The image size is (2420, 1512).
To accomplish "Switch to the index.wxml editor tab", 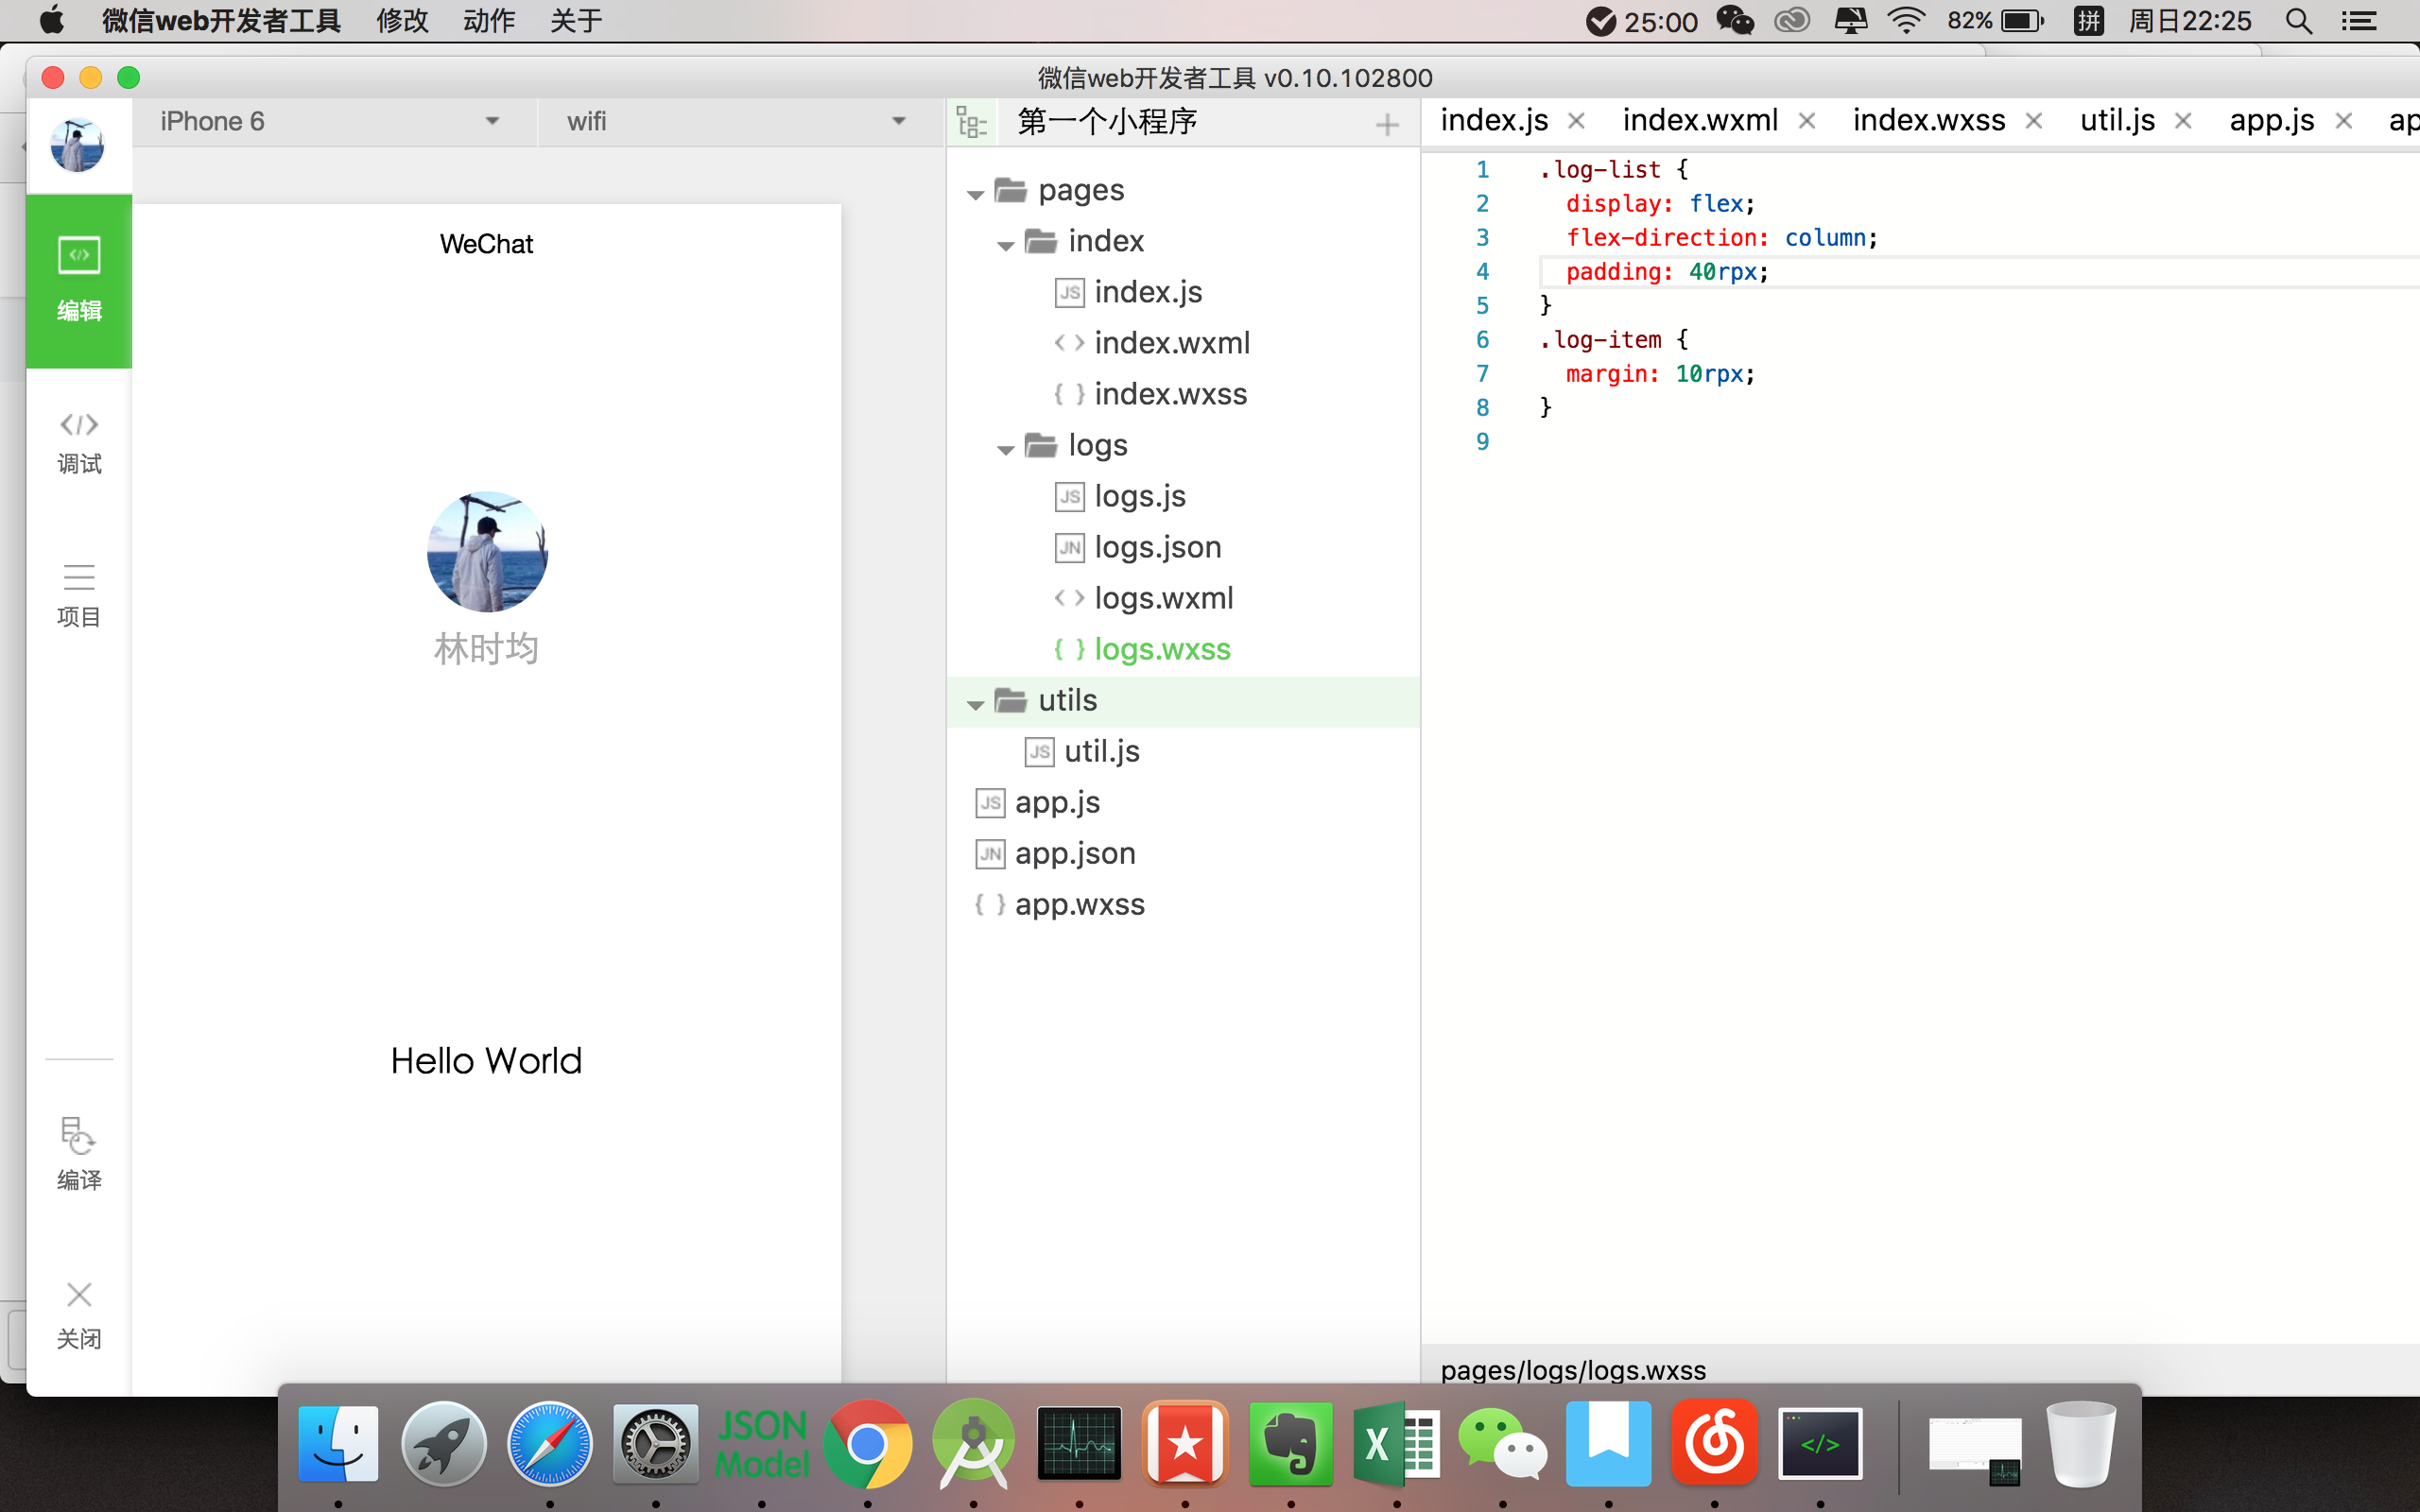I will point(1699,121).
